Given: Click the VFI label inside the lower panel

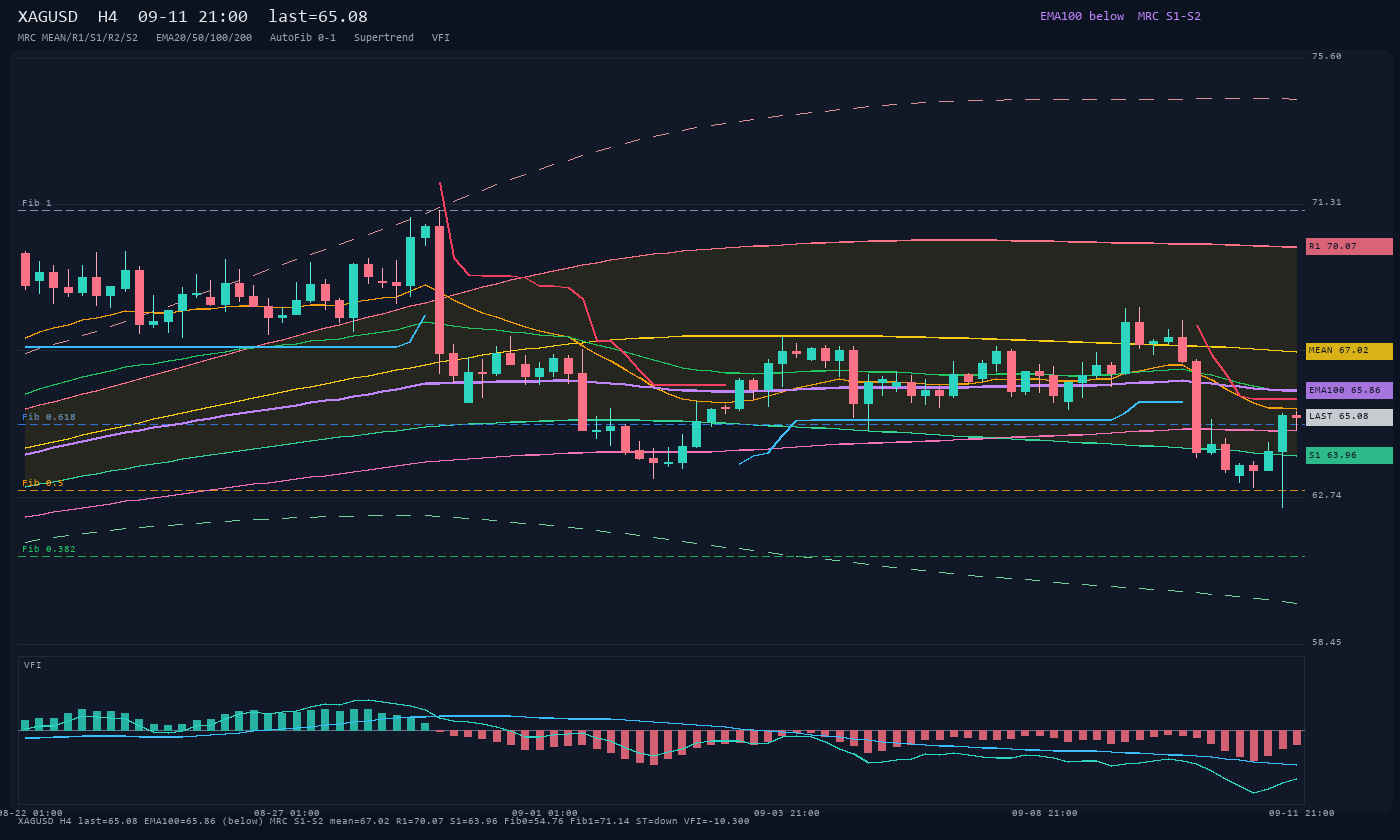Looking at the screenshot, I should [x=33, y=665].
